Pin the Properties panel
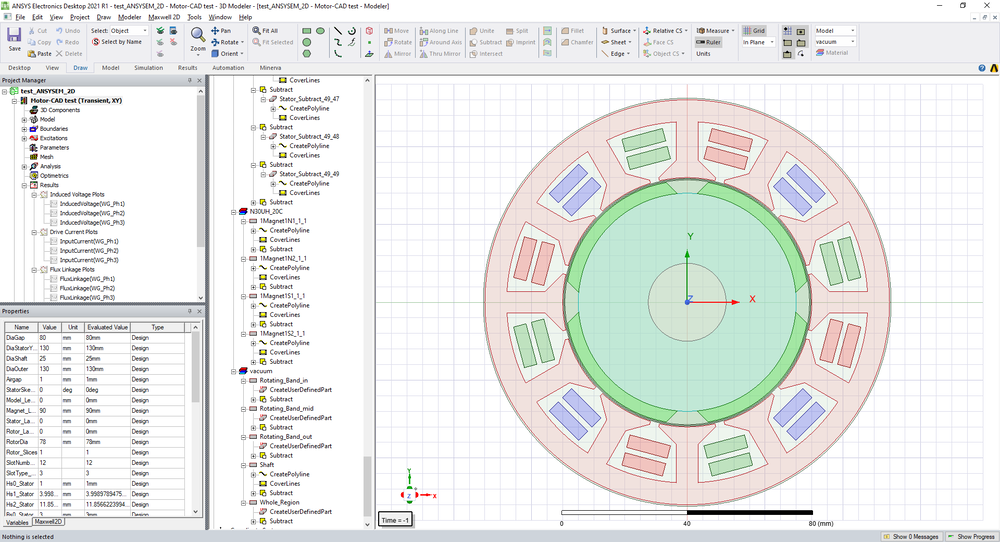This screenshot has width=1000, height=542. tap(189, 311)
